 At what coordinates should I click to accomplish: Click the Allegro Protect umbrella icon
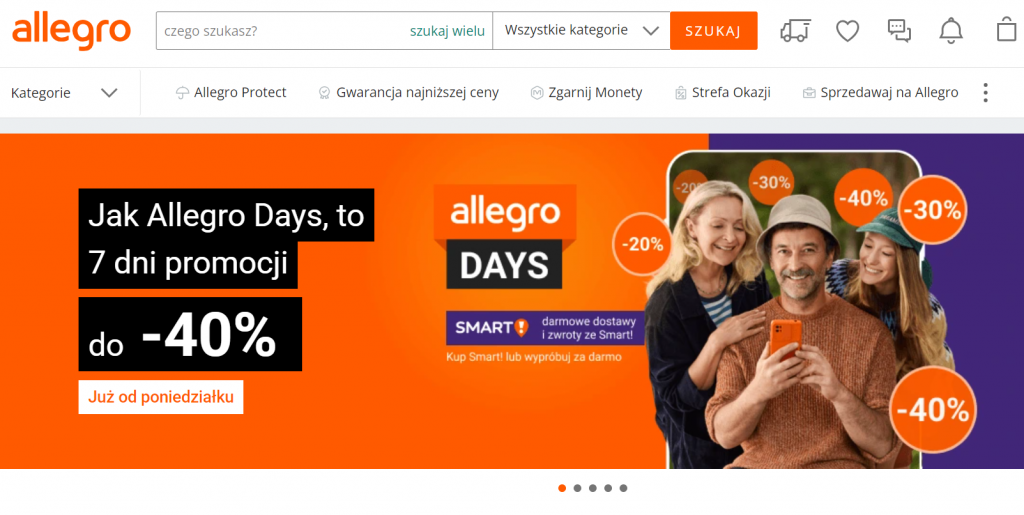click(182, 93)
